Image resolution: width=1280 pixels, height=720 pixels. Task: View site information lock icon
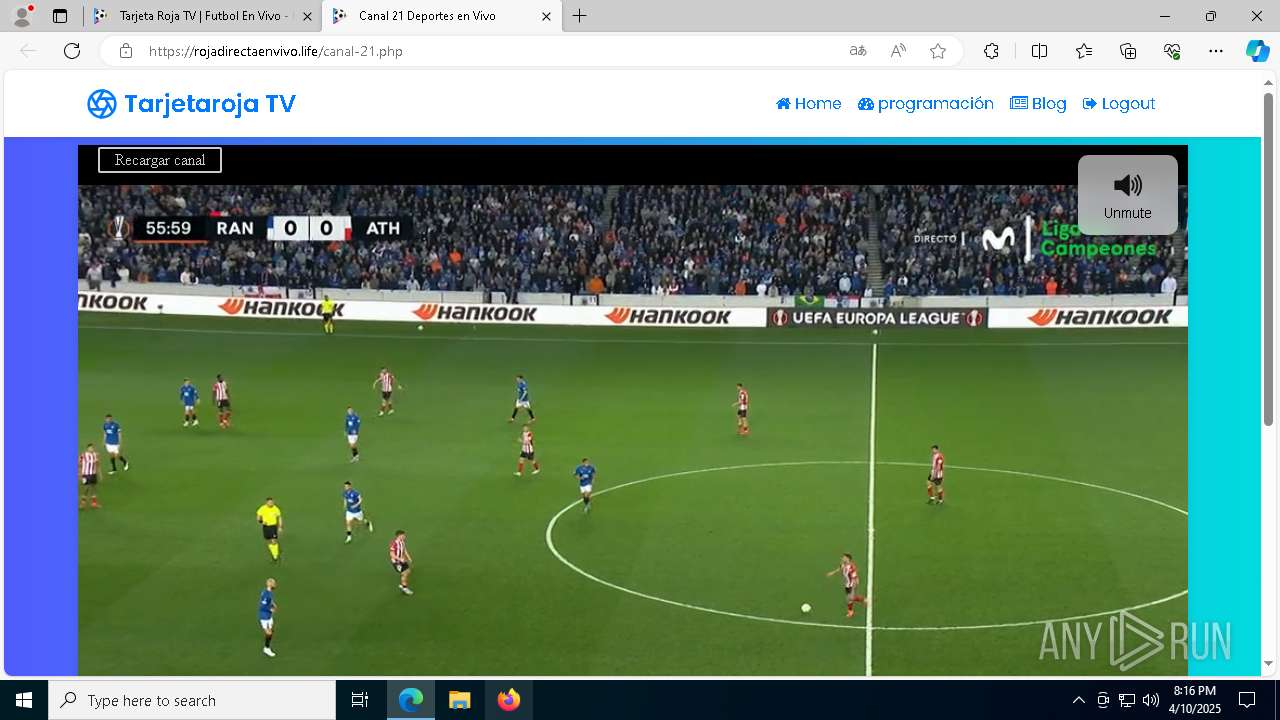[x=126, y=51]
